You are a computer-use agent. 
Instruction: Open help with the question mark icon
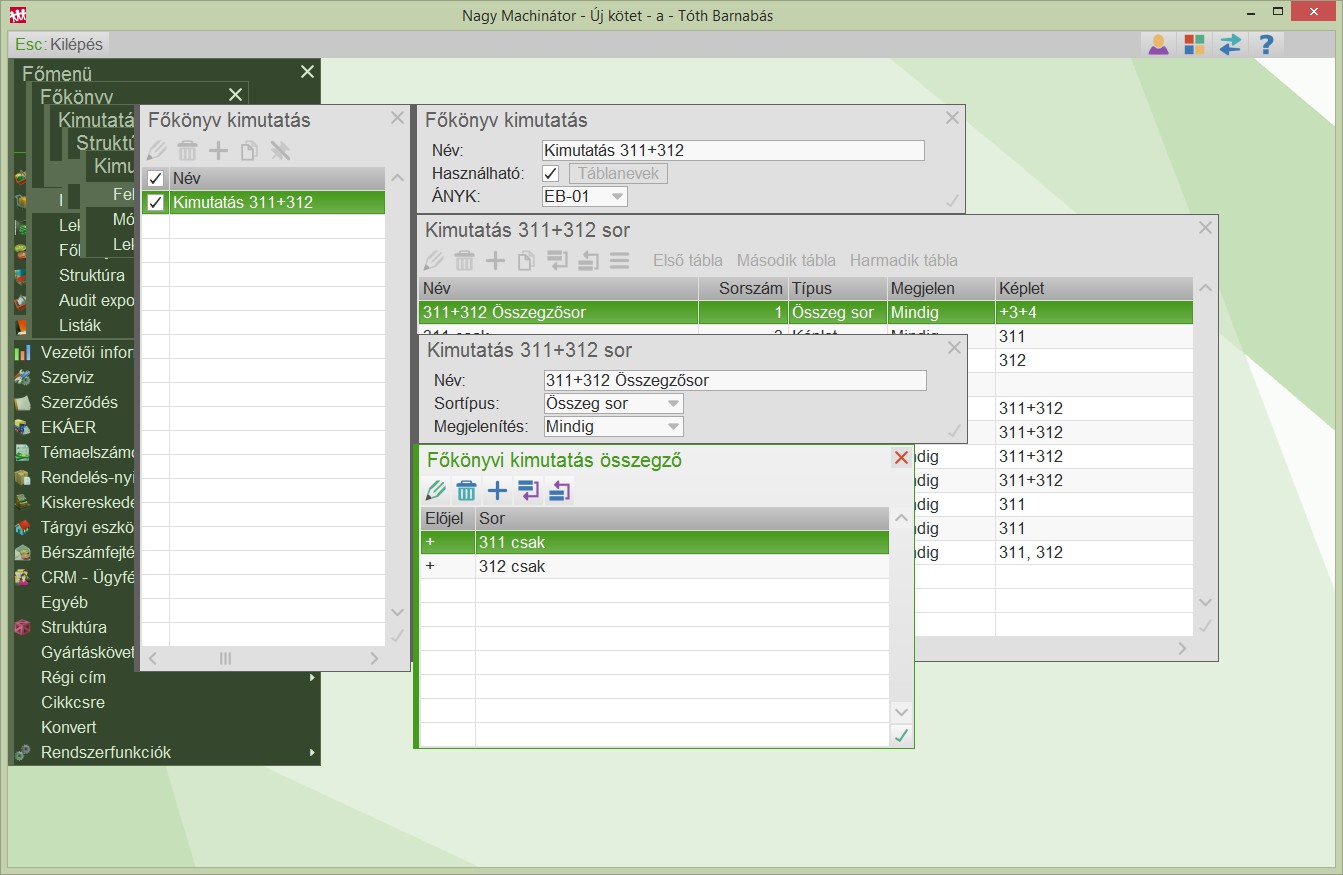1266,44
